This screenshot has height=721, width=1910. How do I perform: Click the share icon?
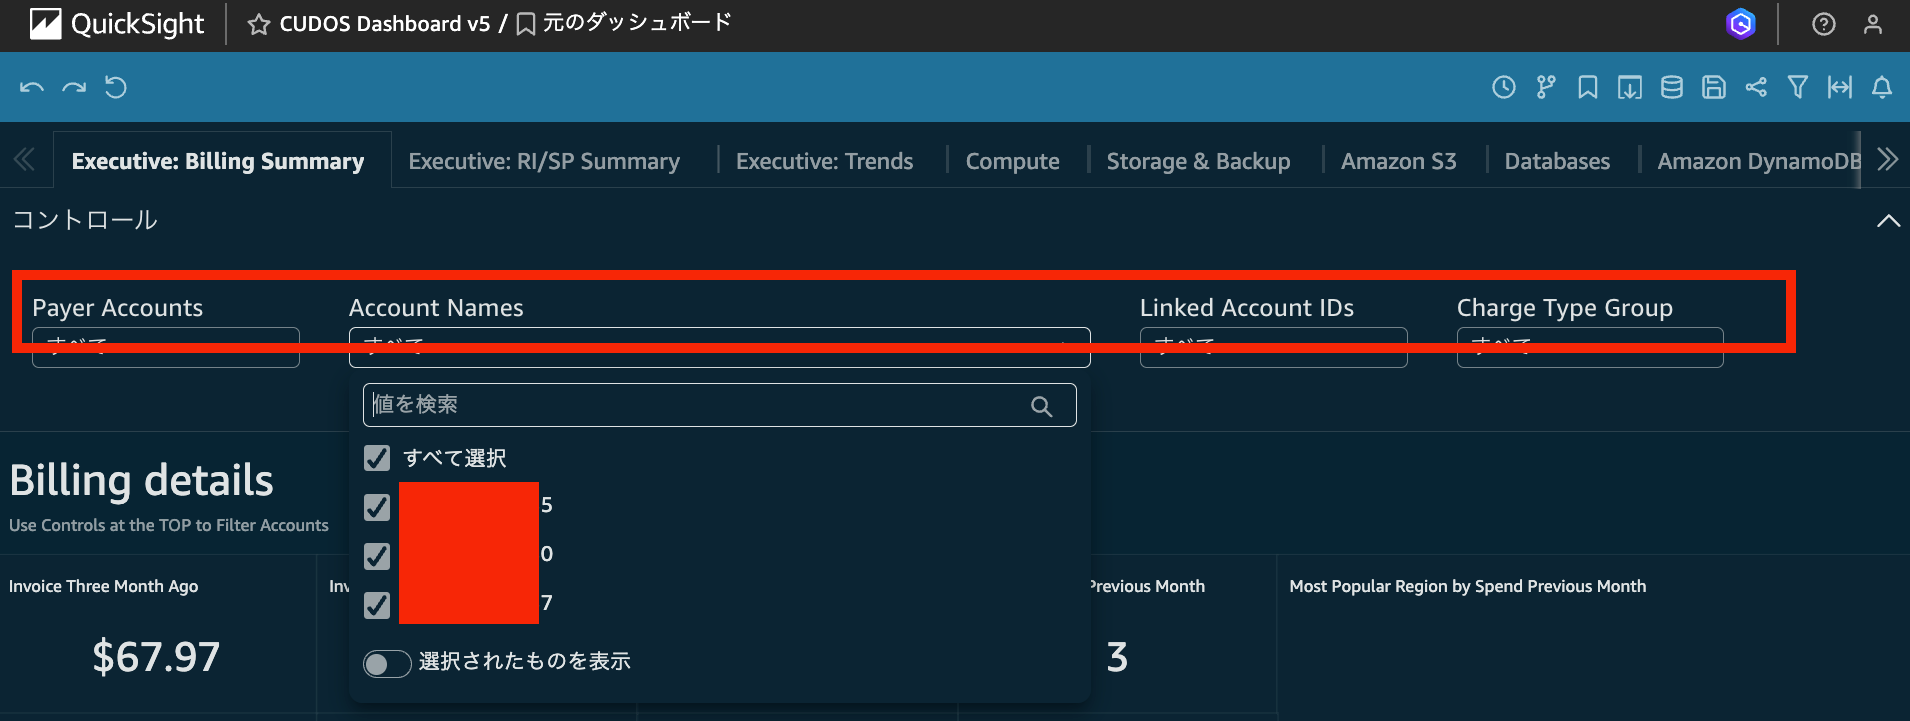tap(1756, 88)
